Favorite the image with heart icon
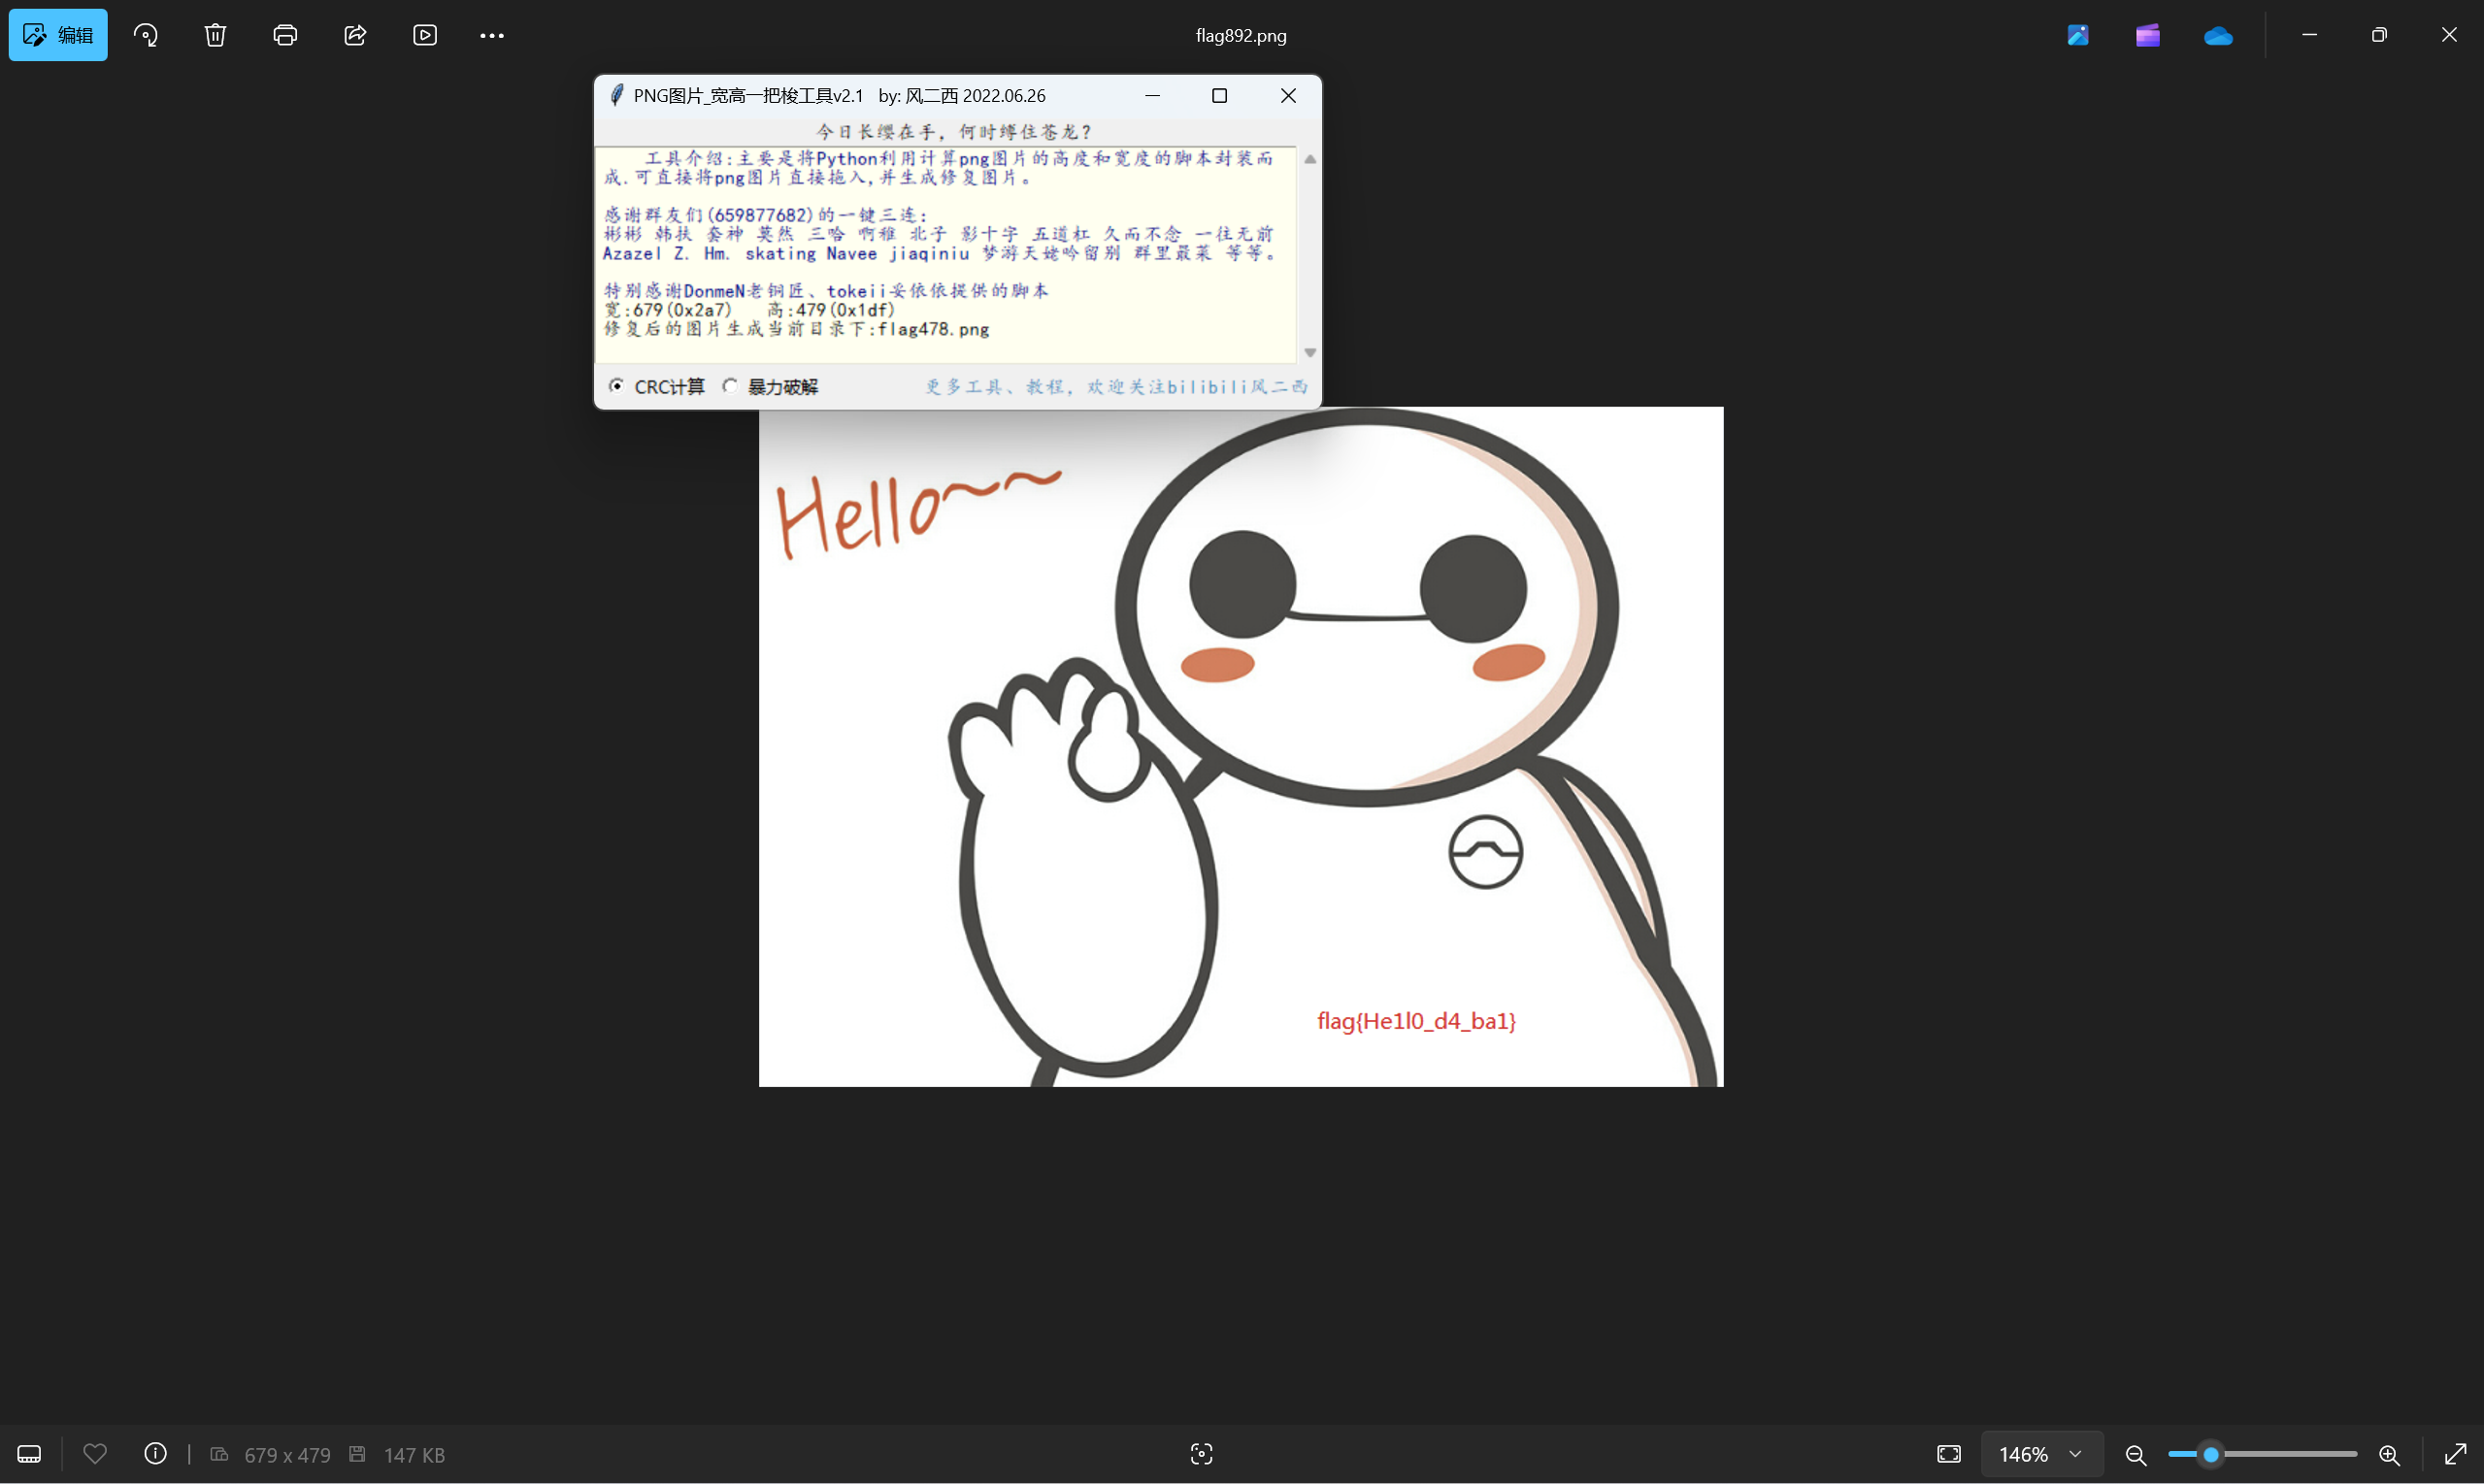This screenshot has width=2484, height=1484. coord(95,1454)
